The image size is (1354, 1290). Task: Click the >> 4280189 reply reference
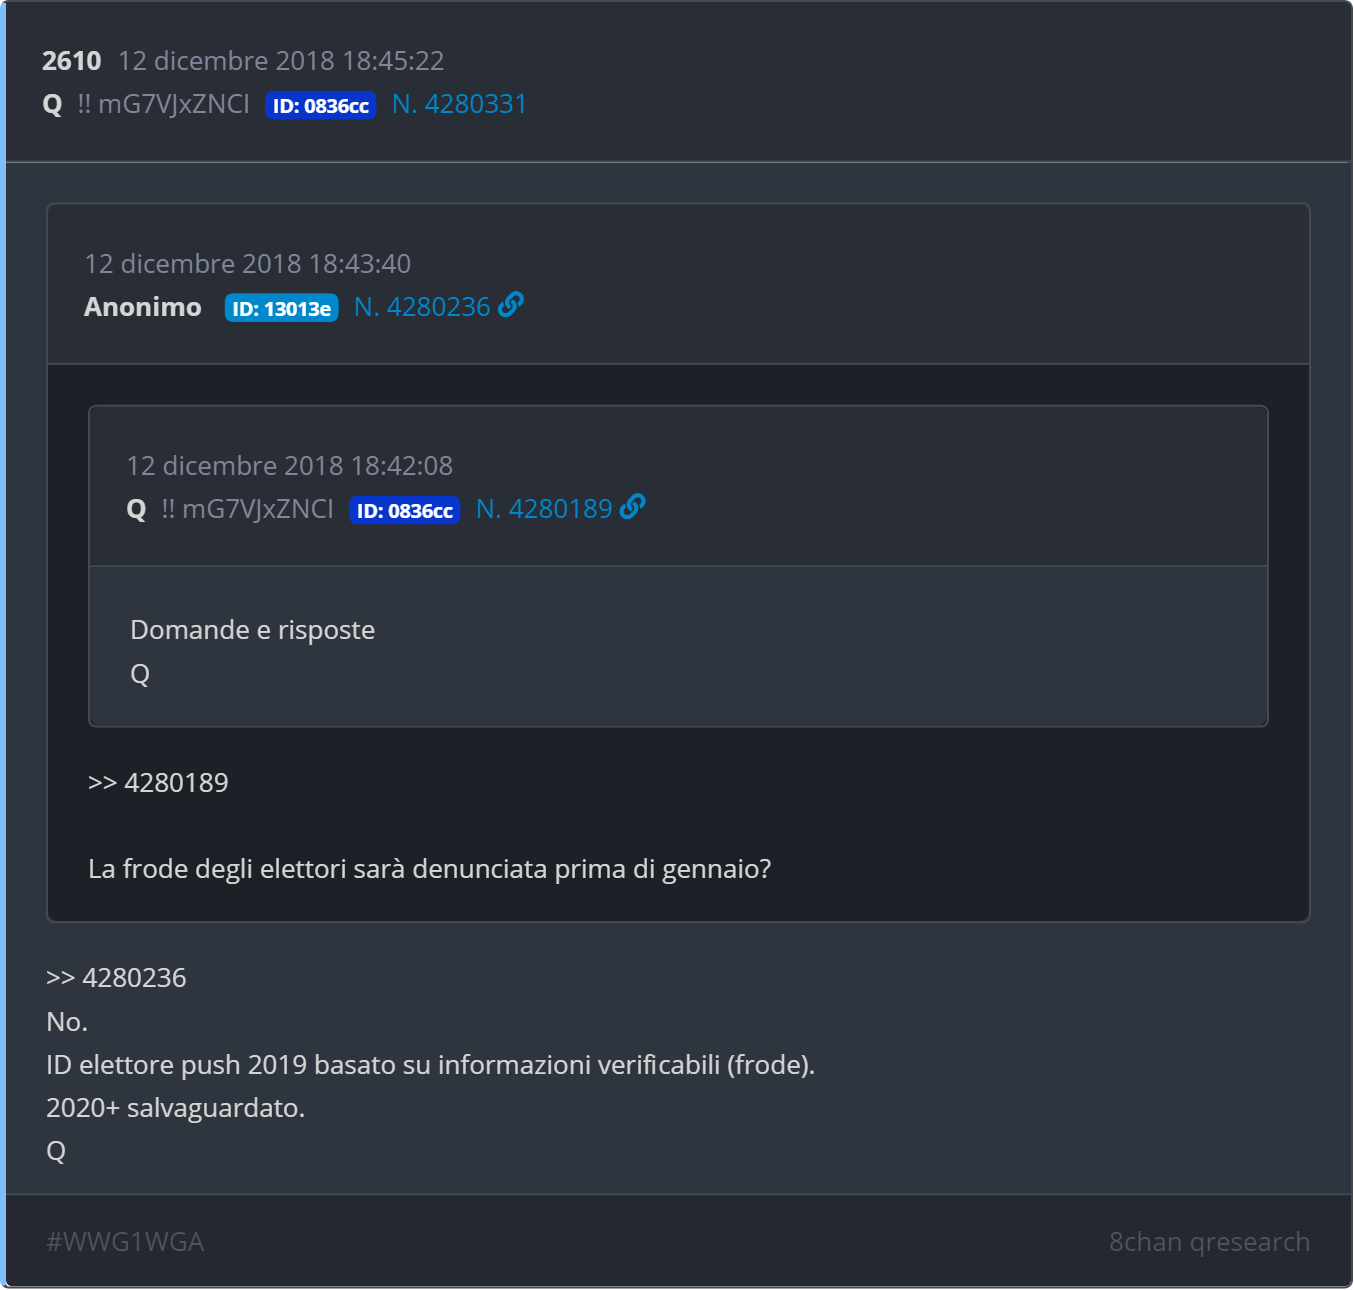[x=158, y=782]
